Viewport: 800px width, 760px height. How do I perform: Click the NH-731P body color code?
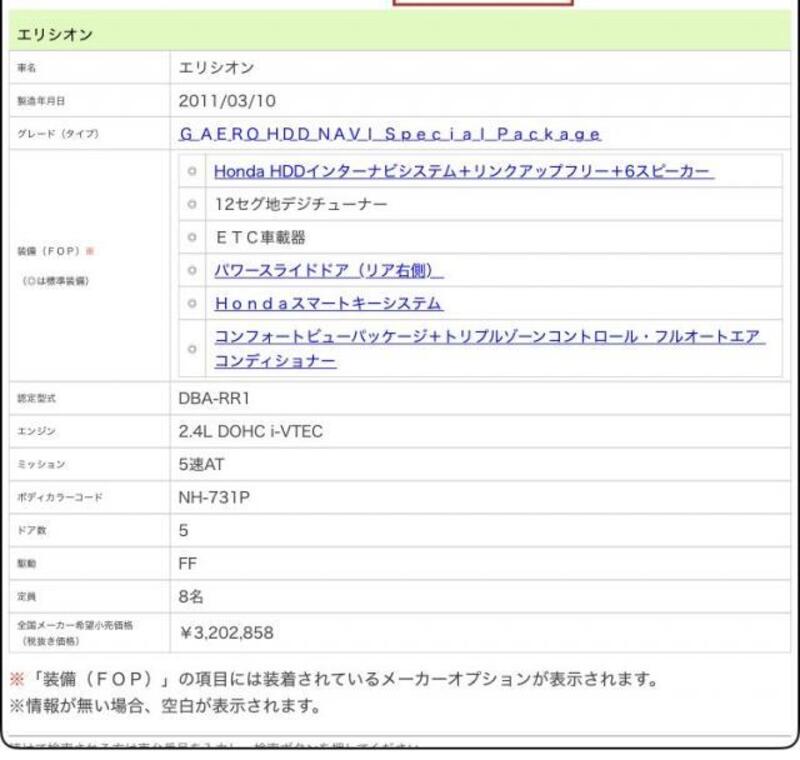point(216,497)
